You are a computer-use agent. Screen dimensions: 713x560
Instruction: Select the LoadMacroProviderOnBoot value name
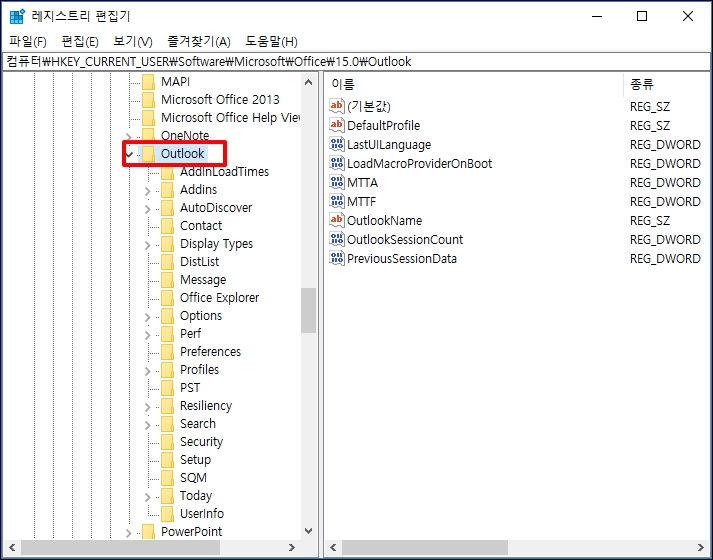tap(419, 164)
